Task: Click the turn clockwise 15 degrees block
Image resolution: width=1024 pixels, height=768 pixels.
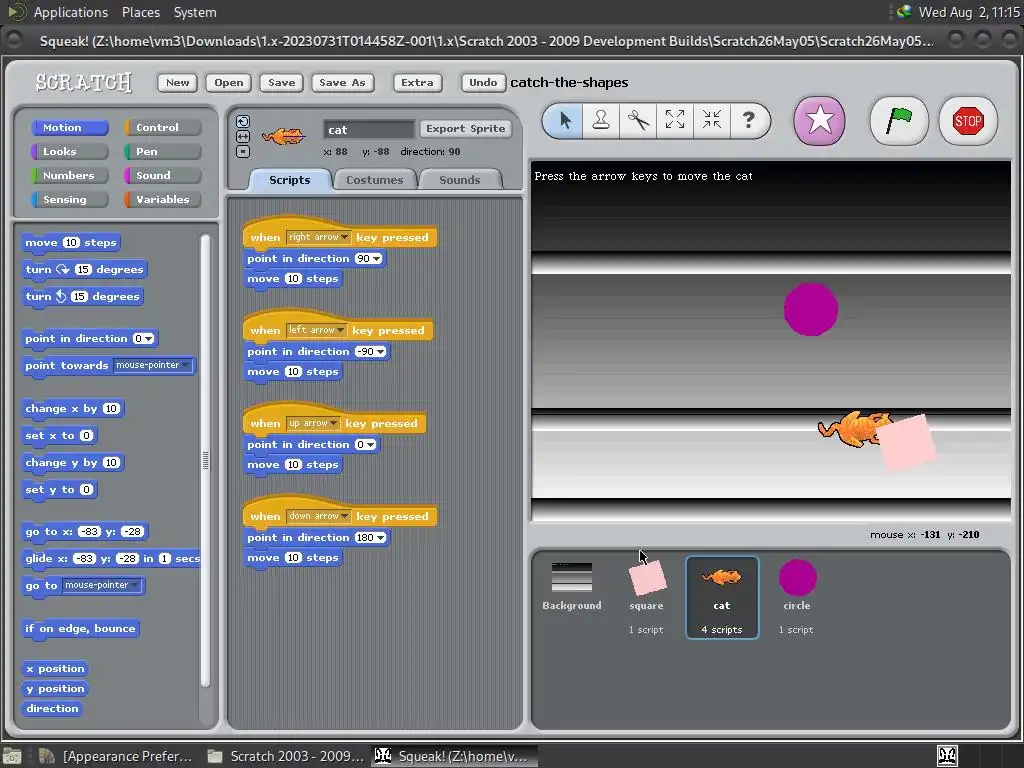Action: point(84,270)
